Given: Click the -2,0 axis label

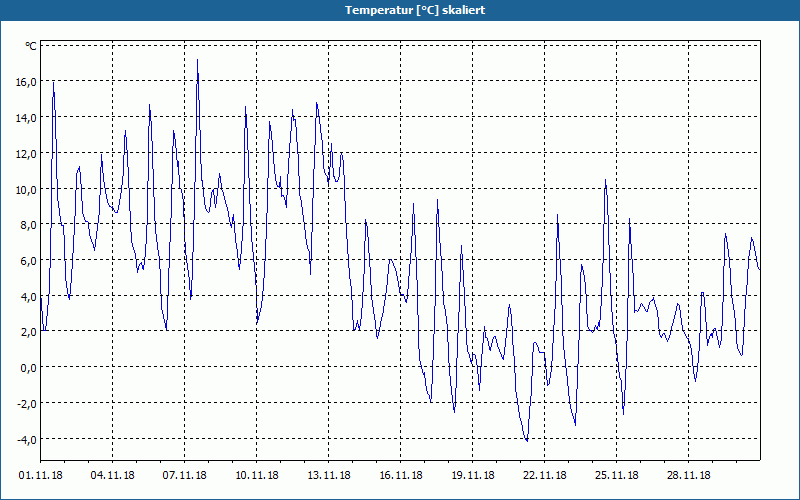Looking at the screenshot, I should tap(27, 404).
